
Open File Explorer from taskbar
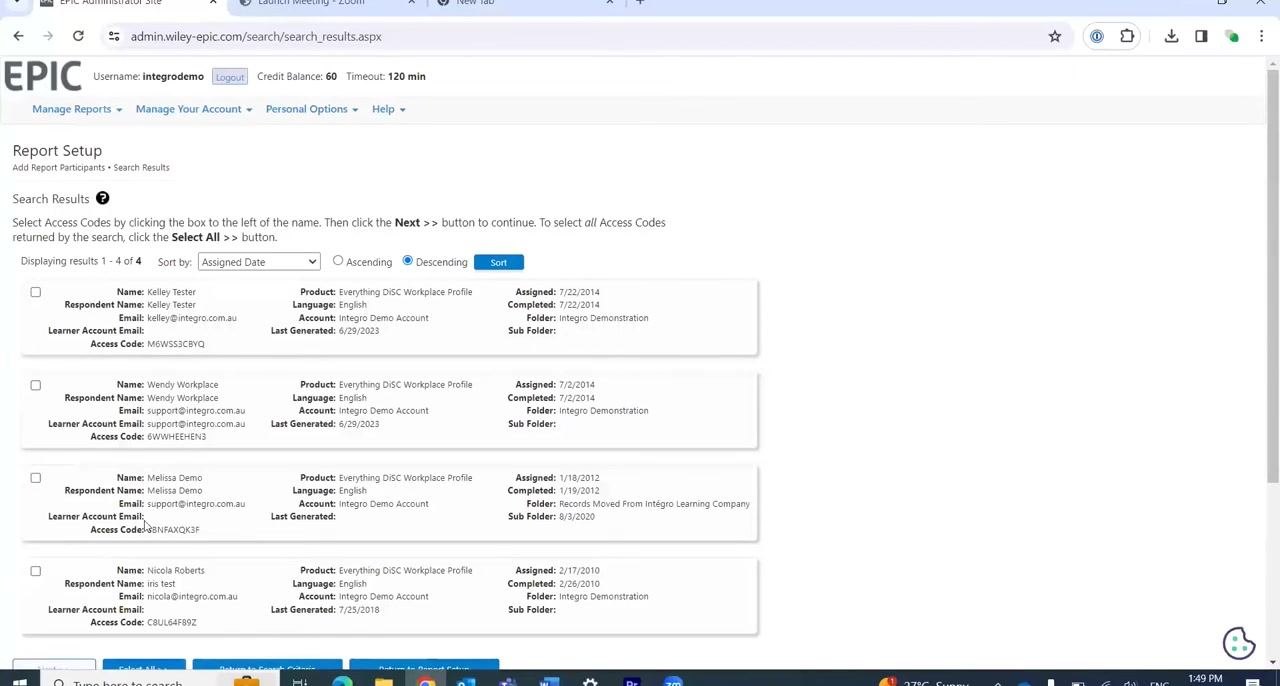pyautogui.click(x=384, y=682)
